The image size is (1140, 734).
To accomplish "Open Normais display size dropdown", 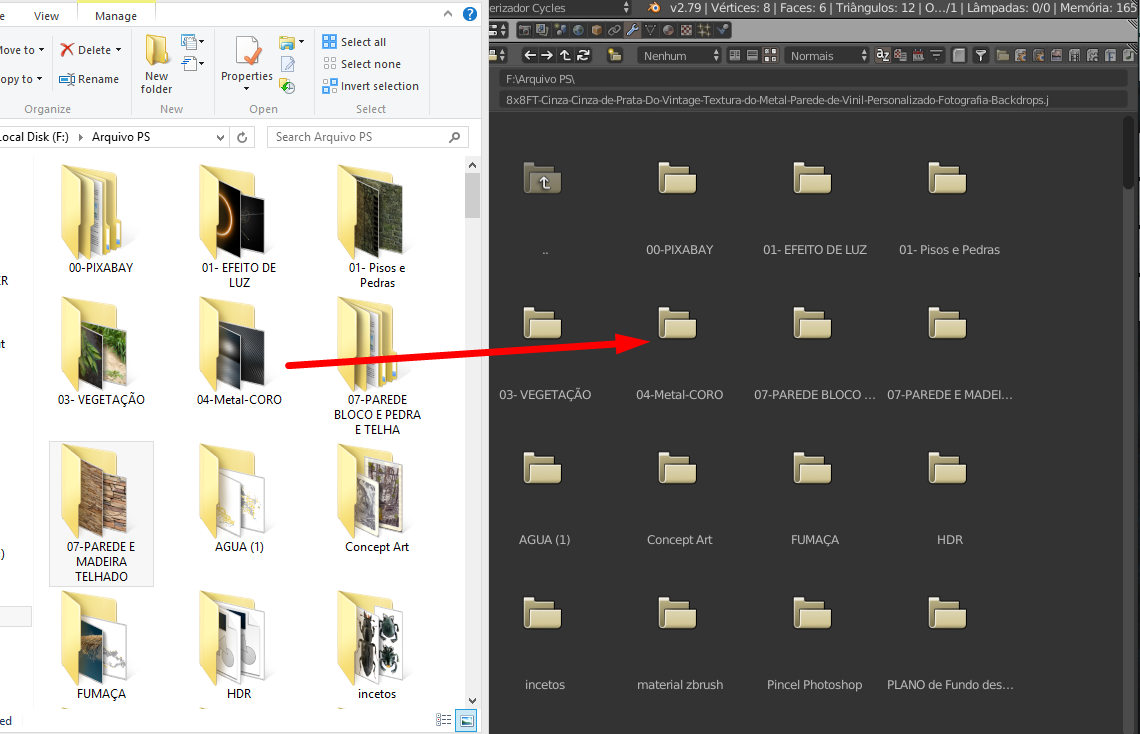I will pyautogui.click(x=827, y=55).
